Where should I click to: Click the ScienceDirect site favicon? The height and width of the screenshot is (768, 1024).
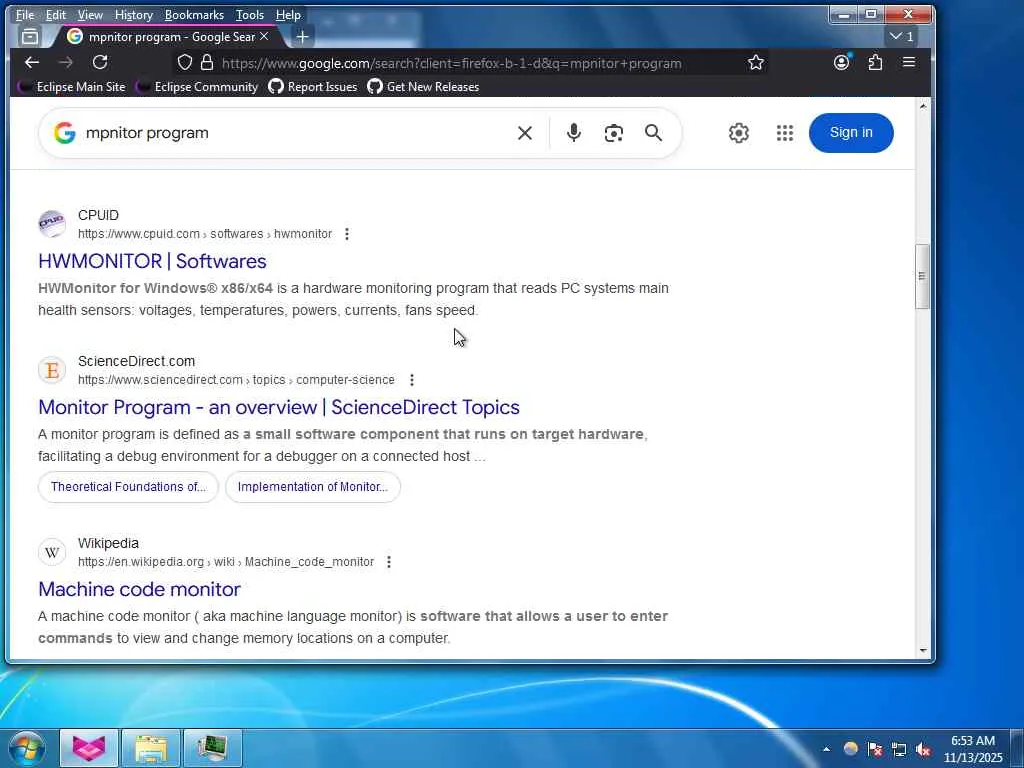52,370
